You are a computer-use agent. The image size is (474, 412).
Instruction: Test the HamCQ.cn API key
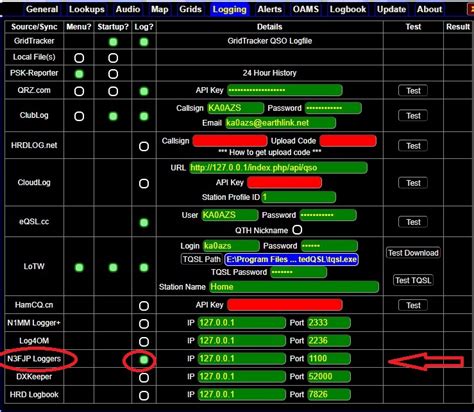(413, 305)
